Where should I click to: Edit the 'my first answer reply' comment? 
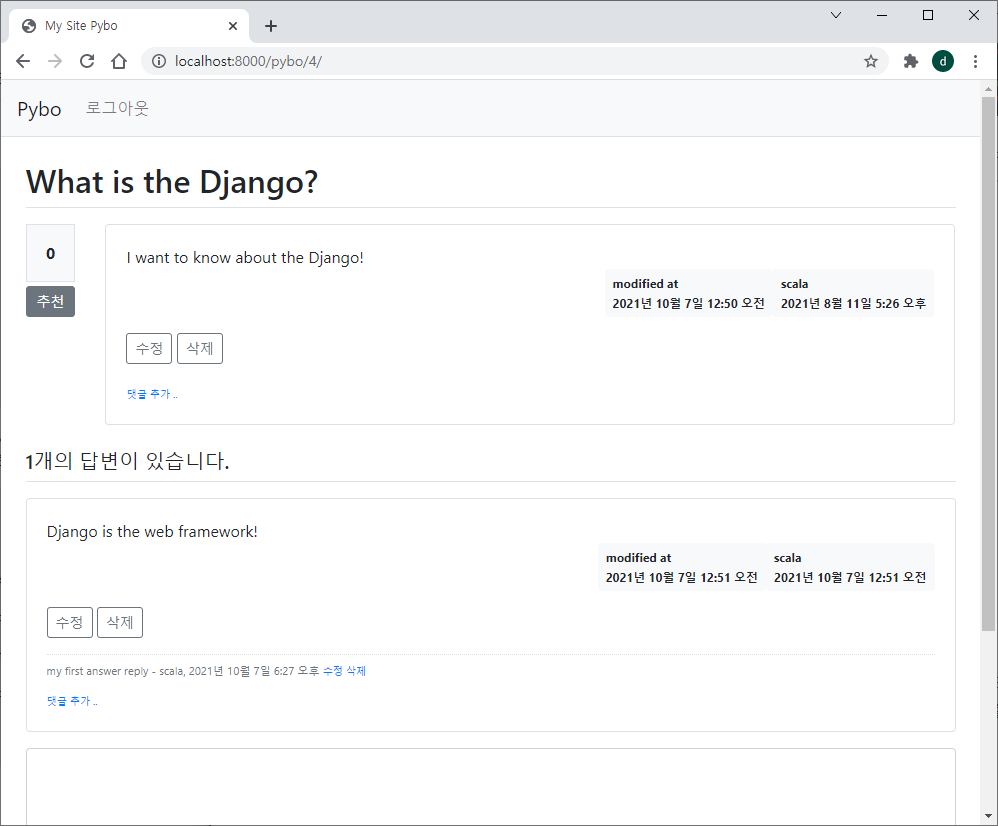pyautogui.click(x=332, y=671)
